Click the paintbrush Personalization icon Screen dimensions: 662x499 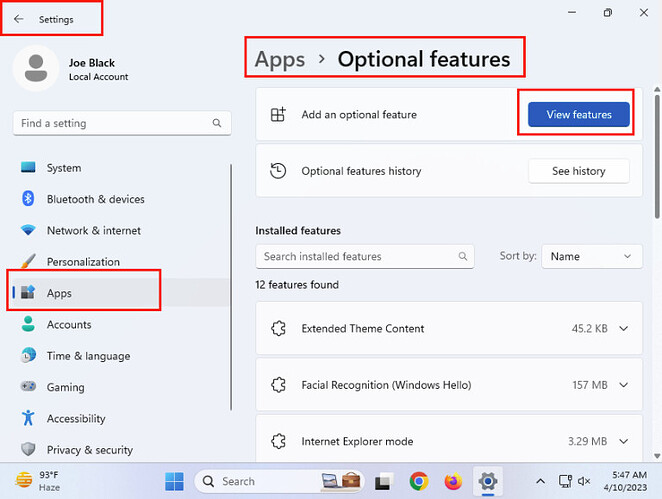28,261
